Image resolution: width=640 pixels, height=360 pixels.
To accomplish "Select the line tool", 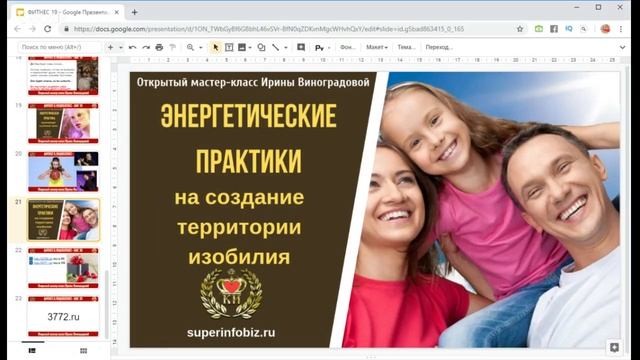I will pyautogui.click(x=276, y=47).
